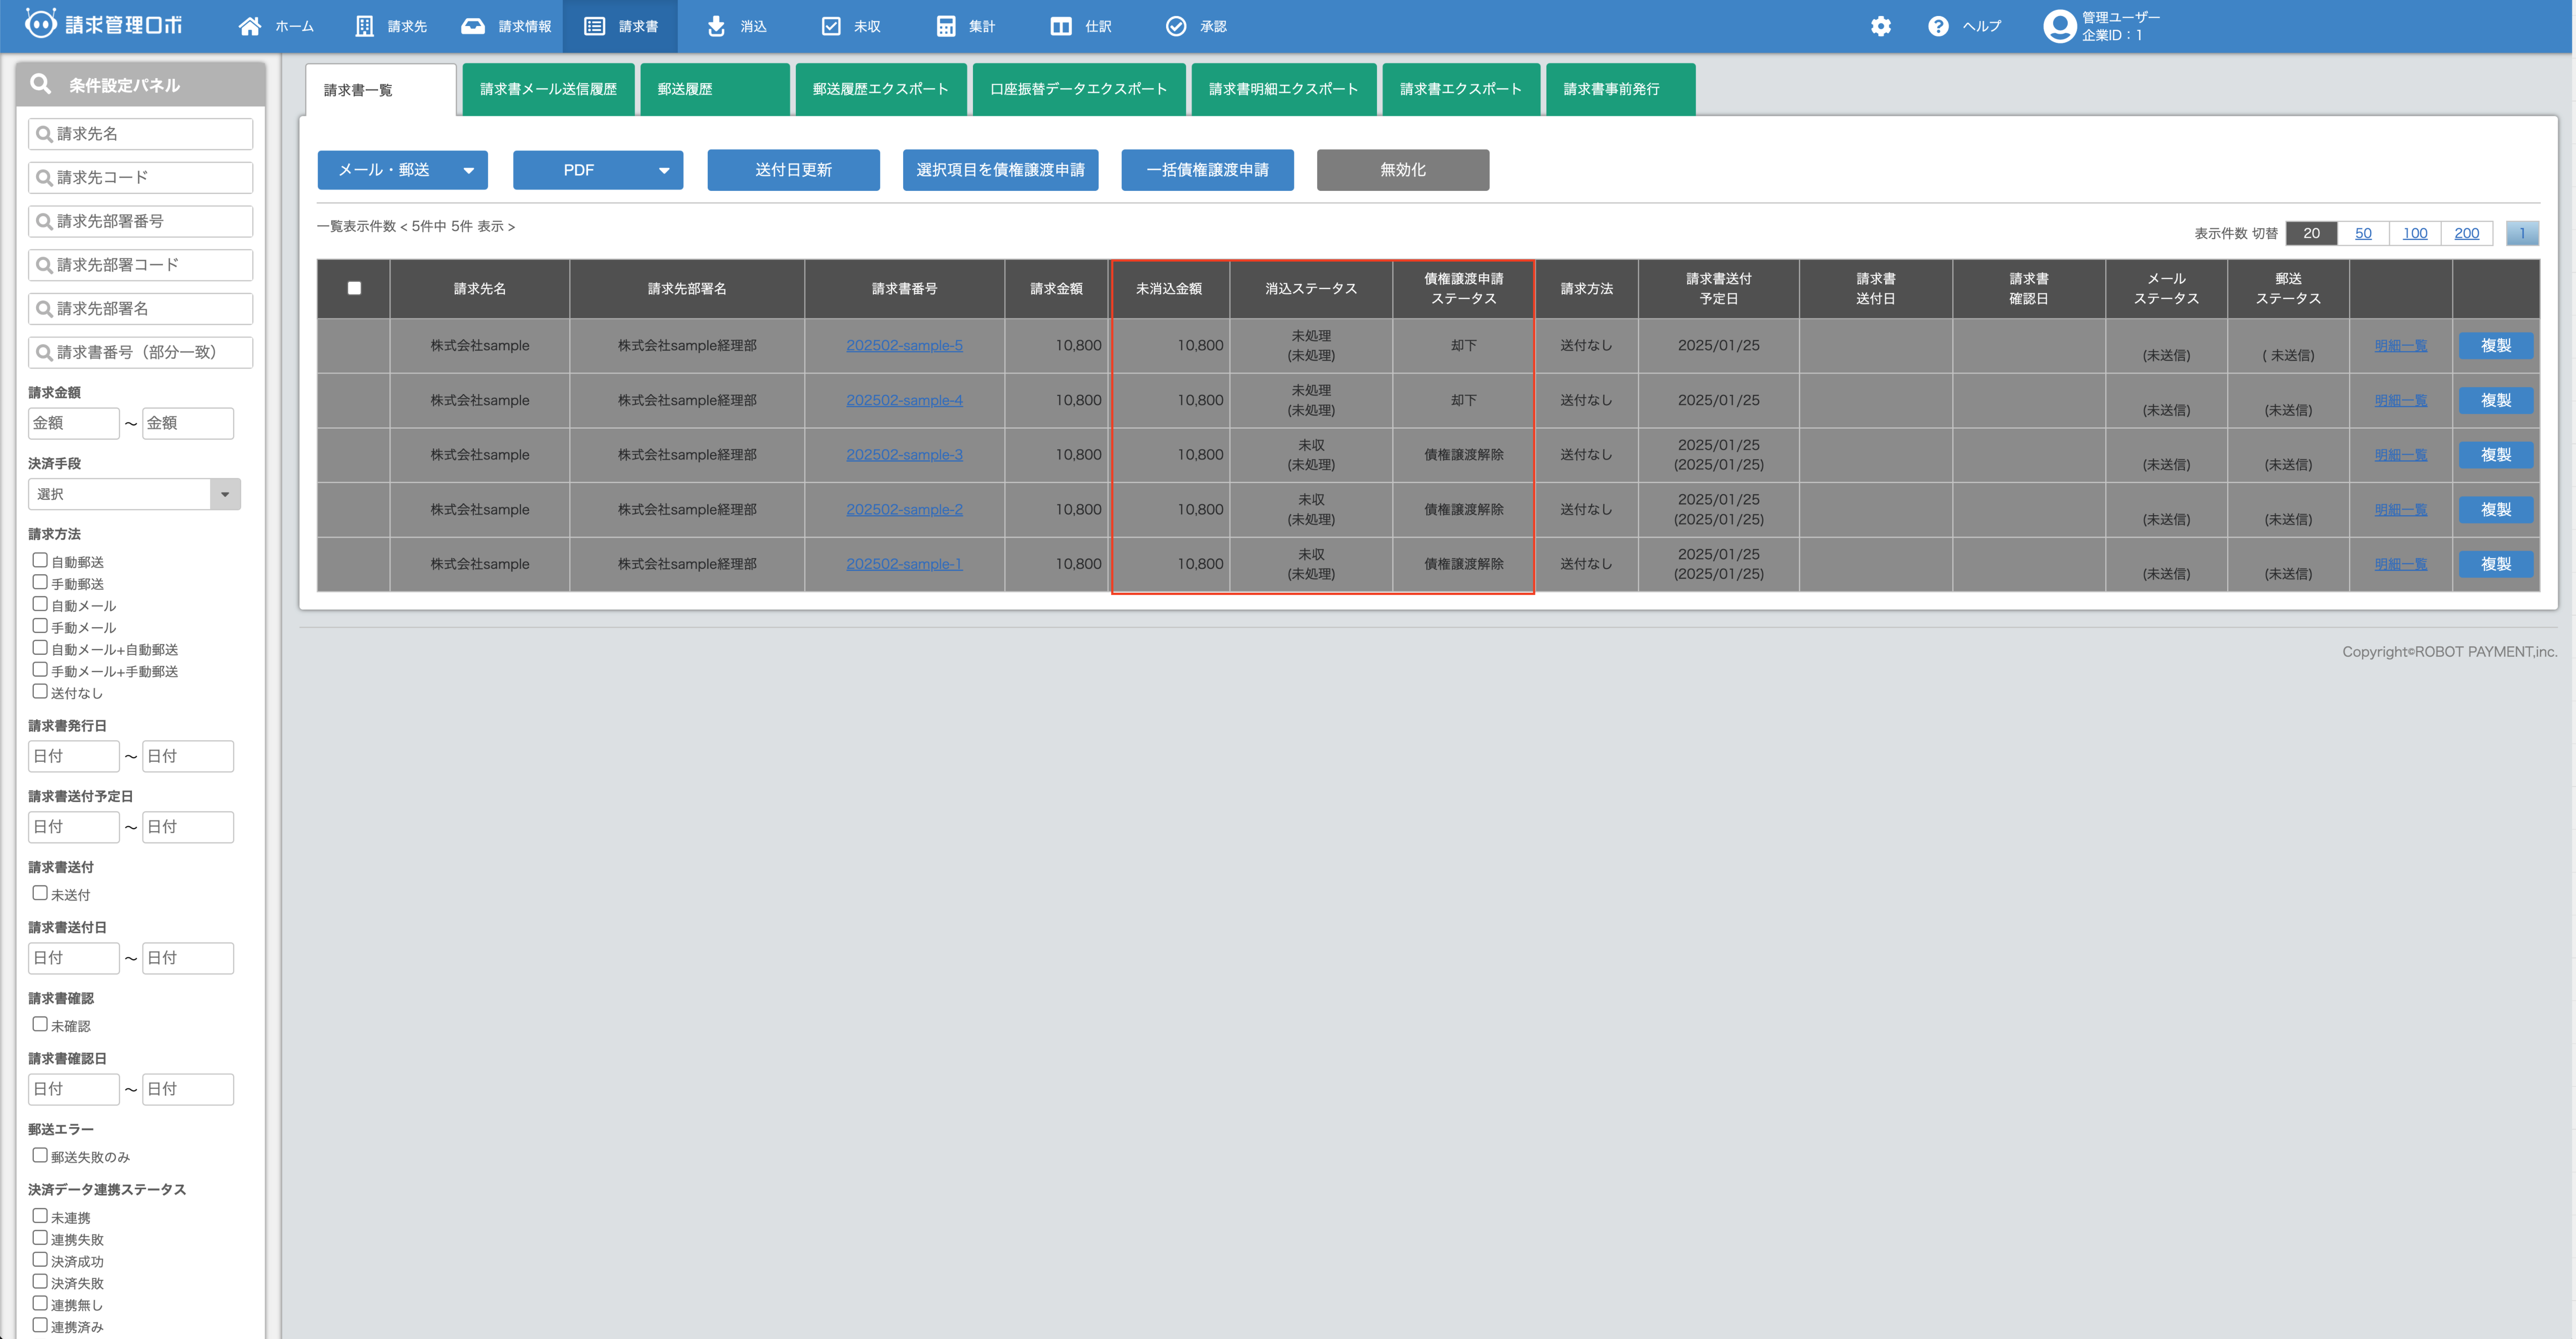The width and height of the screenshot is (2576, 1339).
Task: Open settings gear icon in the header
Action: [1881, 26]
